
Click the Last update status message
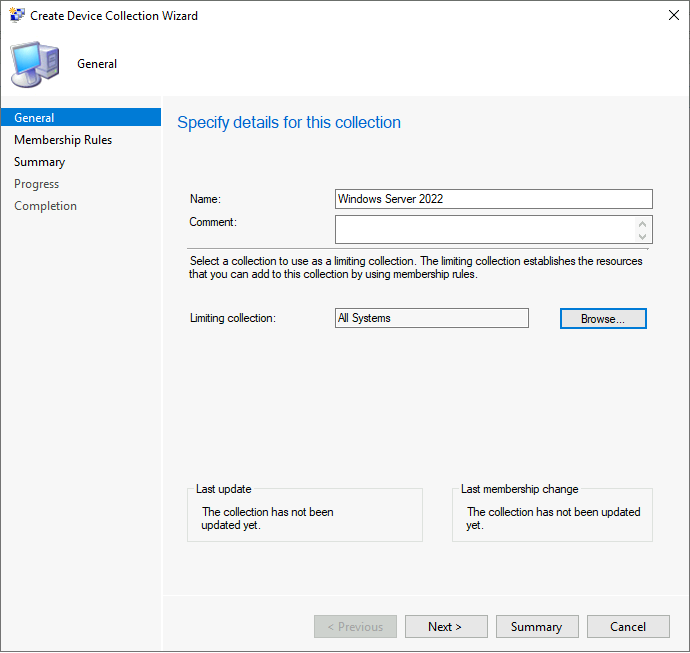[x=267, y=518]
